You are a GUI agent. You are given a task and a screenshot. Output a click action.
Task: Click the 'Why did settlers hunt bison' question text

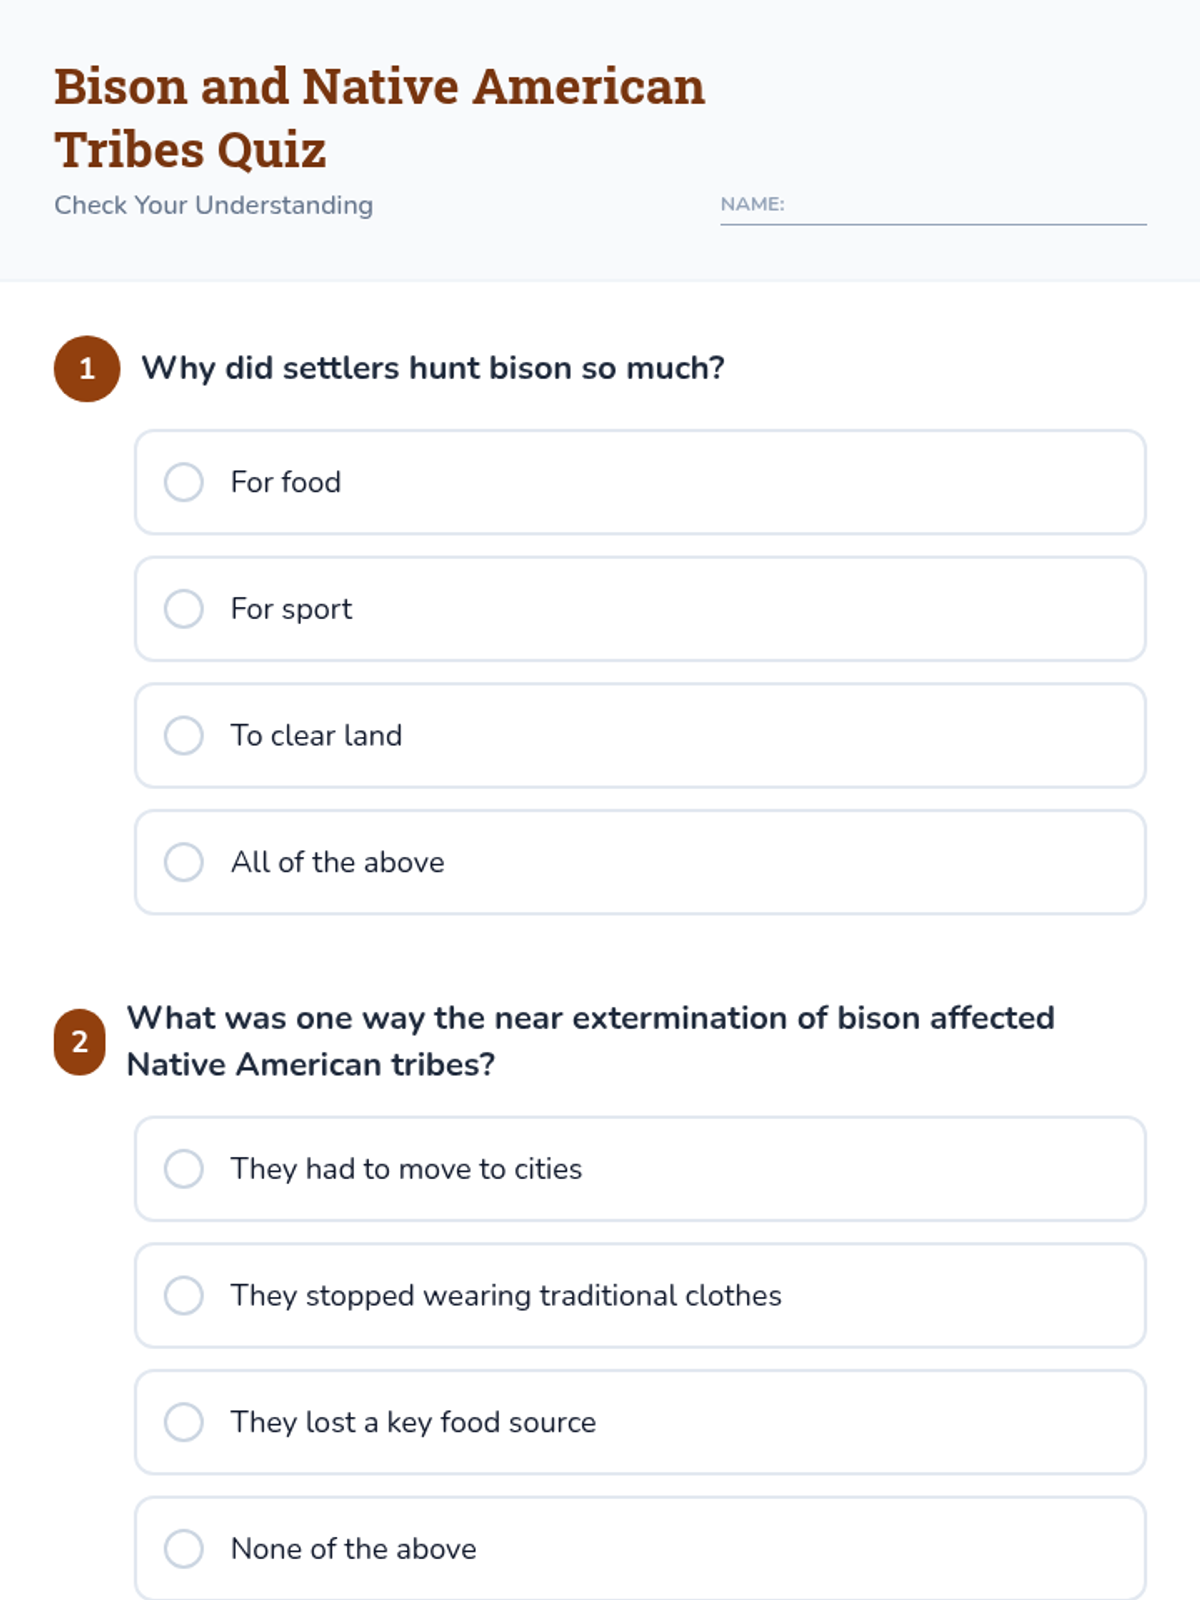[x=432, y=368]
